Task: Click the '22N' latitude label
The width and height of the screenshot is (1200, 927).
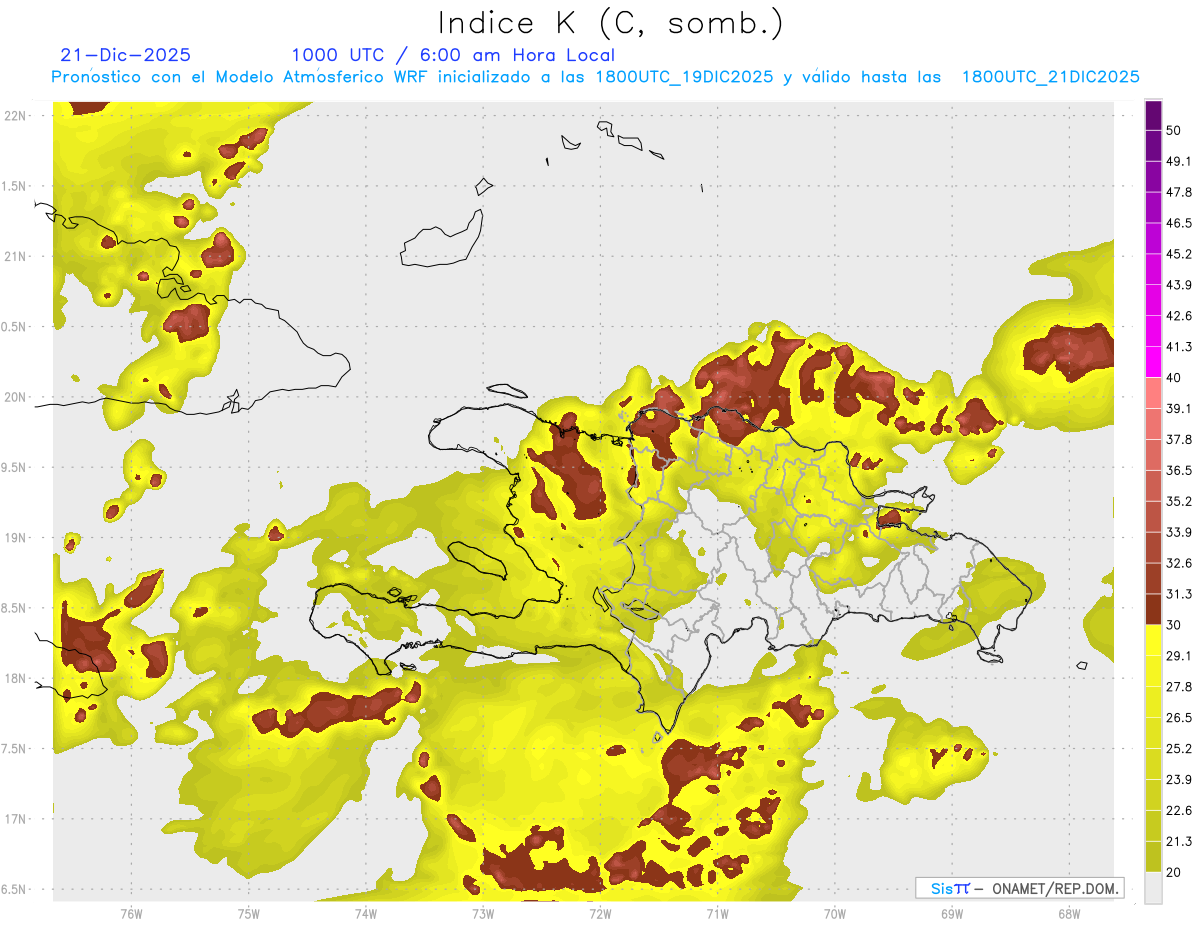Action: (x=15, y=115)
